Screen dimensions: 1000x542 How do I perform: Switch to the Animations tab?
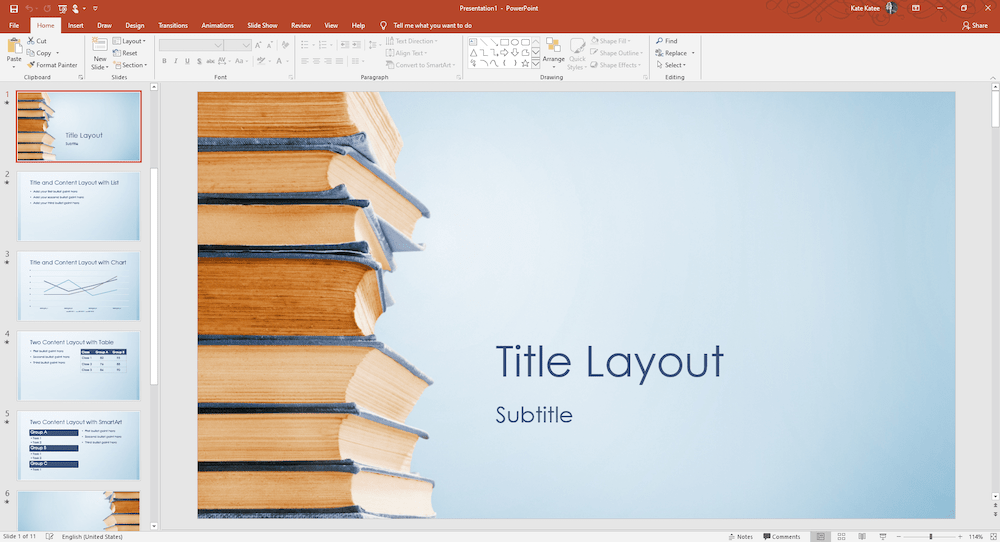[x=217, y=26]
